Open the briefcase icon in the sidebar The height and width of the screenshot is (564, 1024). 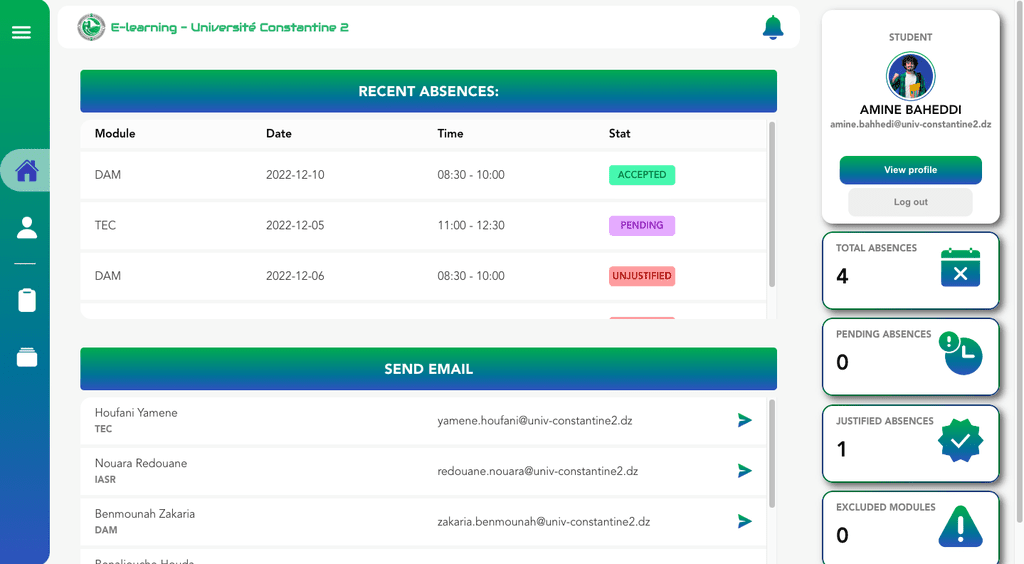27,357
